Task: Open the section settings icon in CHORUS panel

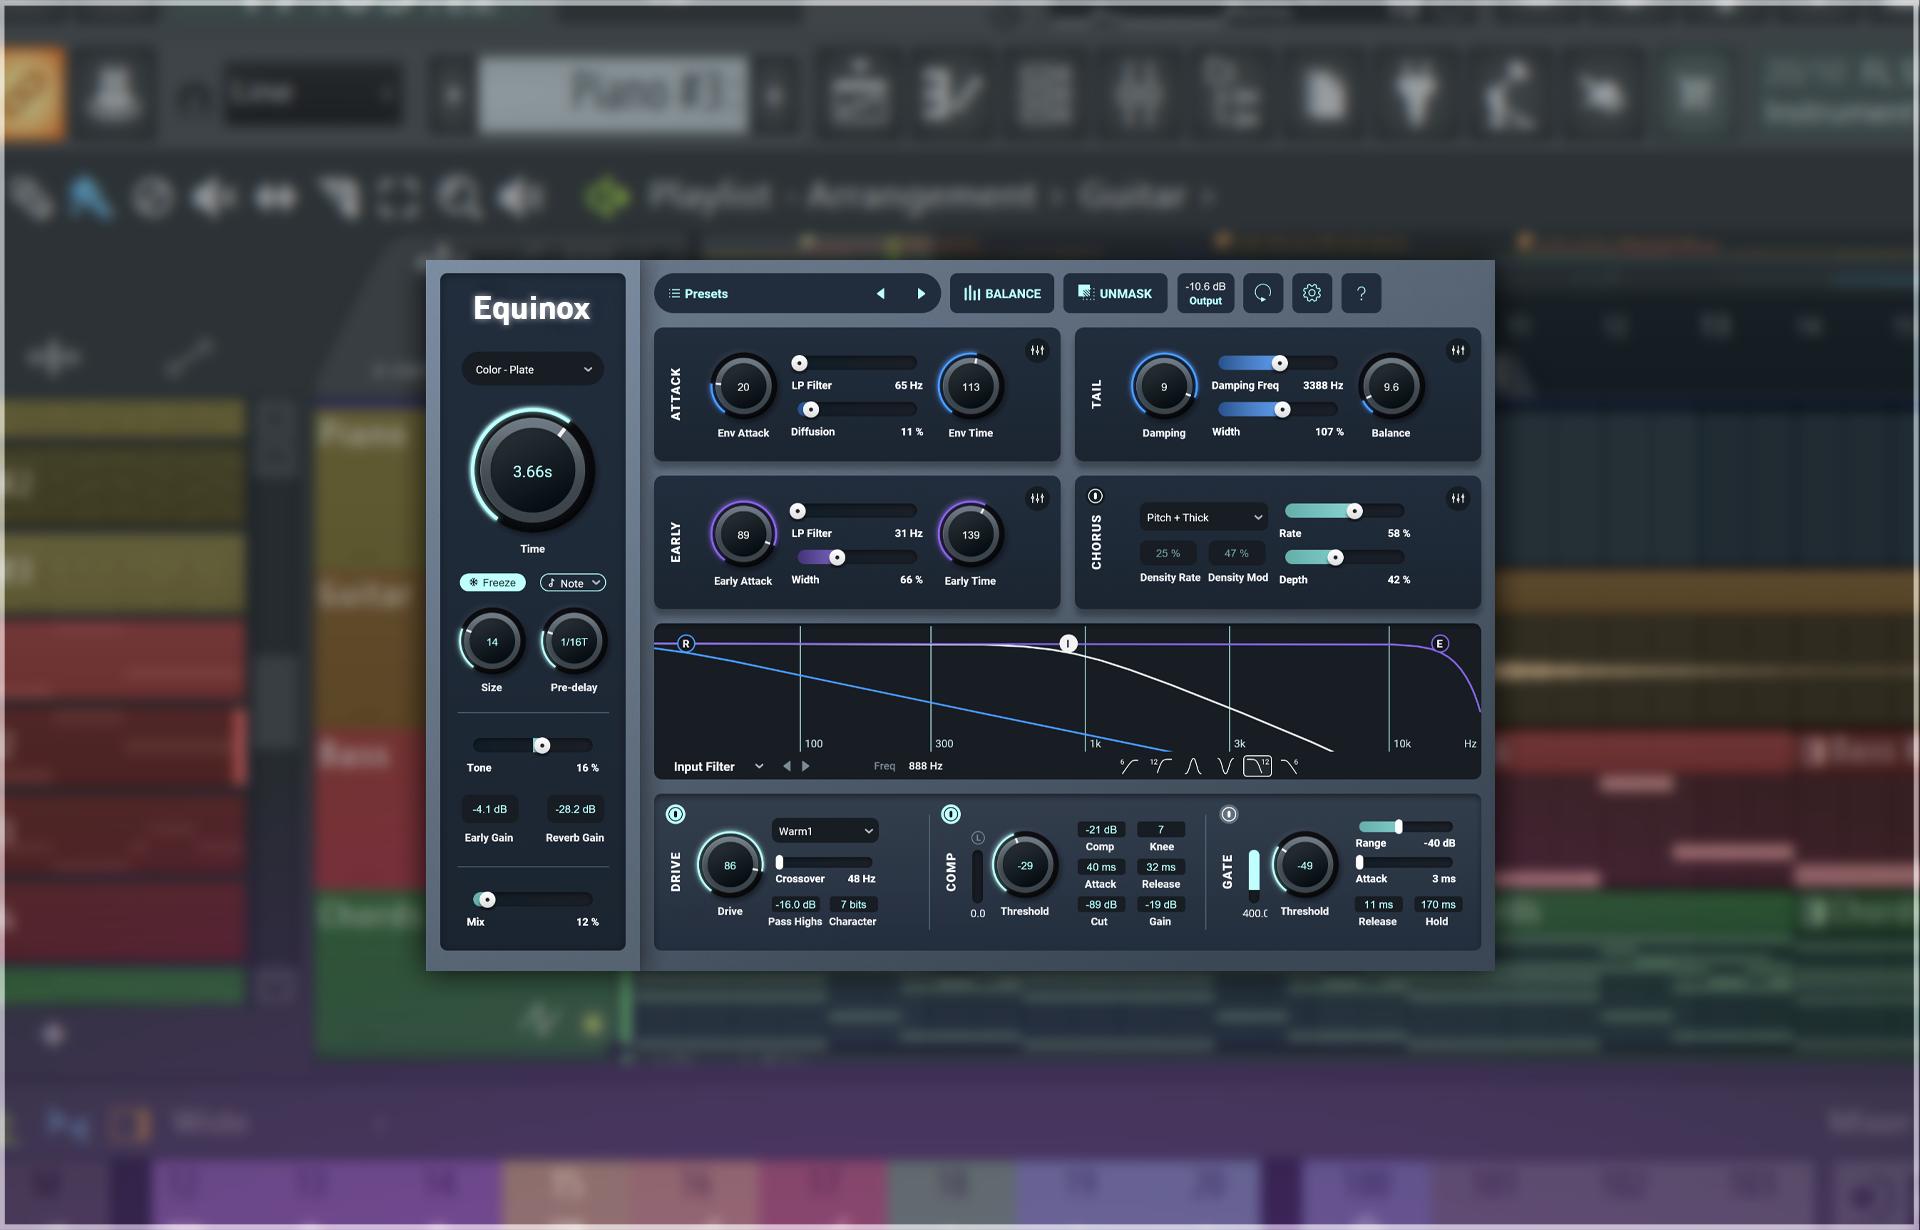Action: (x=1458, y=498)
